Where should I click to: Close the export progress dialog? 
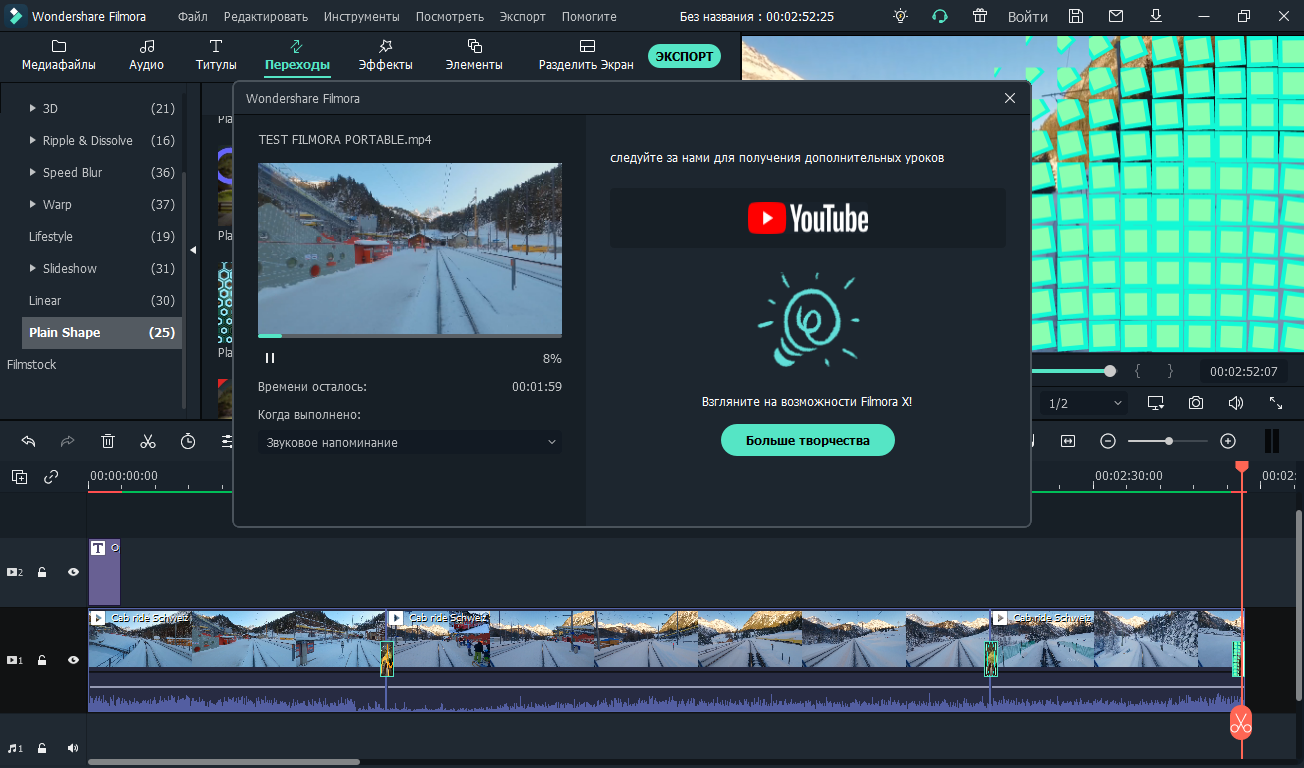pyautogui.click(x=1010, y=98)
